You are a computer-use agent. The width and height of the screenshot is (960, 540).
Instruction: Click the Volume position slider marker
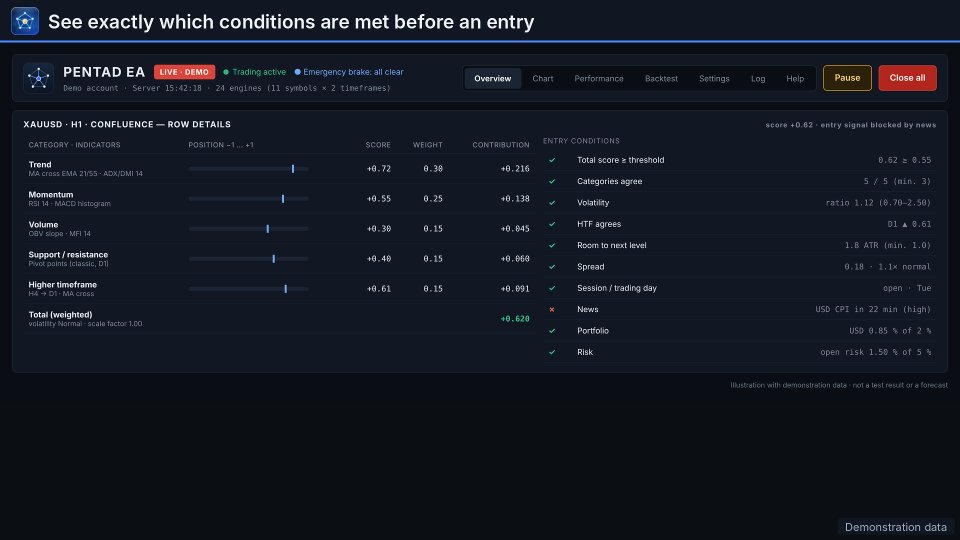click(268, 229)
